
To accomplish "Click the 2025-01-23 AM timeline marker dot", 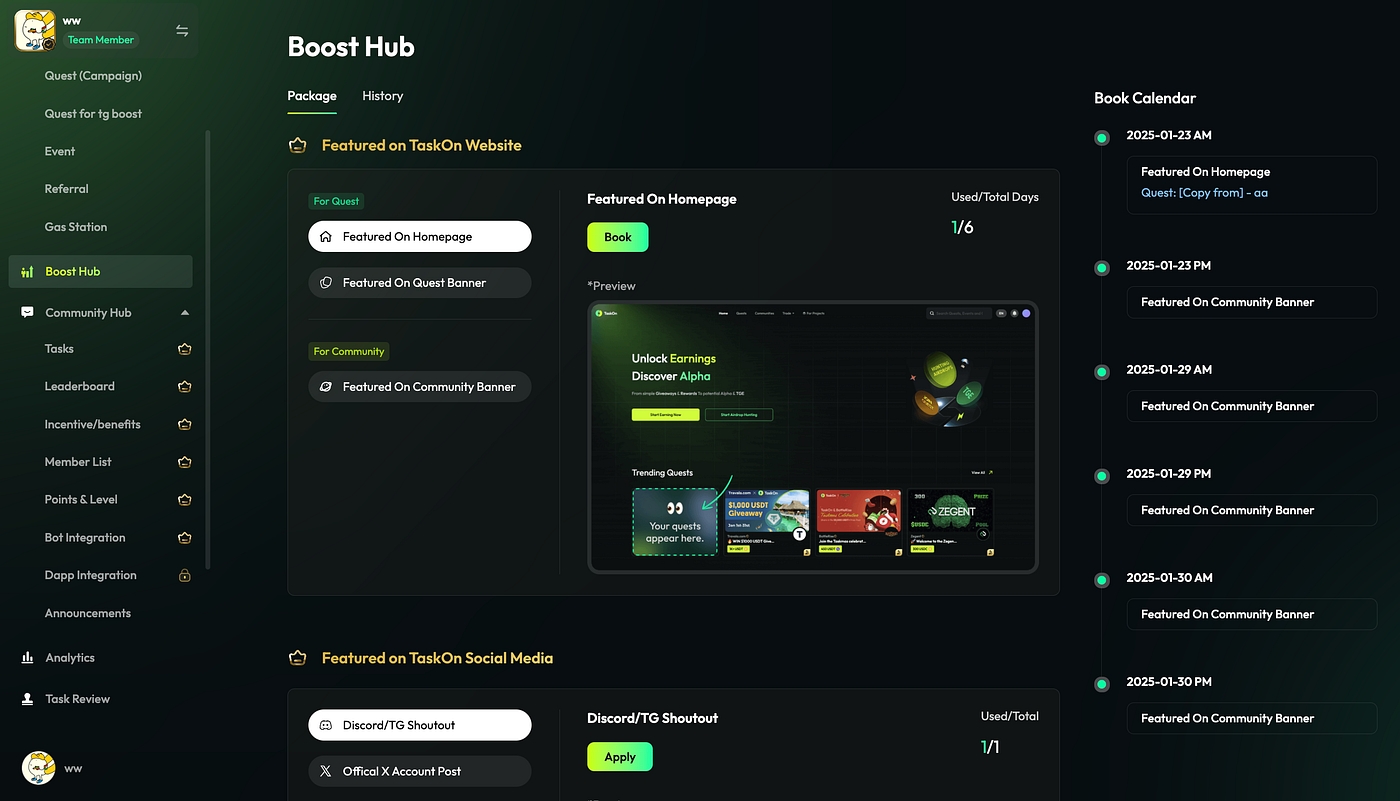I will pos(1102,138).
